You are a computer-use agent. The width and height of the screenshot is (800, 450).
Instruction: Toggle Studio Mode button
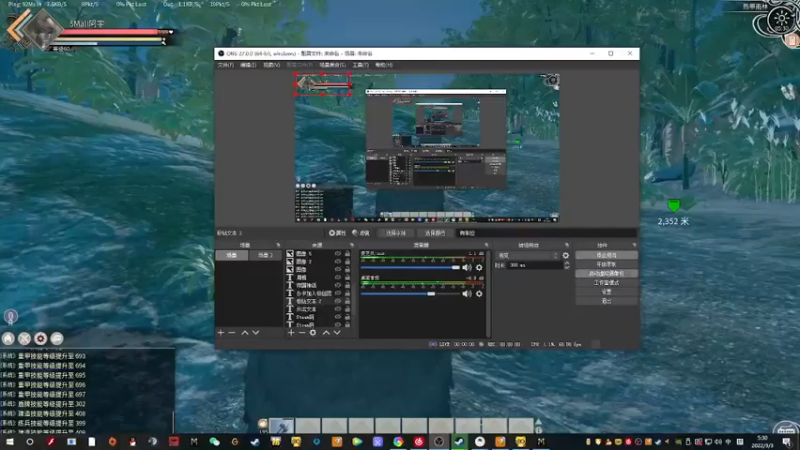click(606, 283)
